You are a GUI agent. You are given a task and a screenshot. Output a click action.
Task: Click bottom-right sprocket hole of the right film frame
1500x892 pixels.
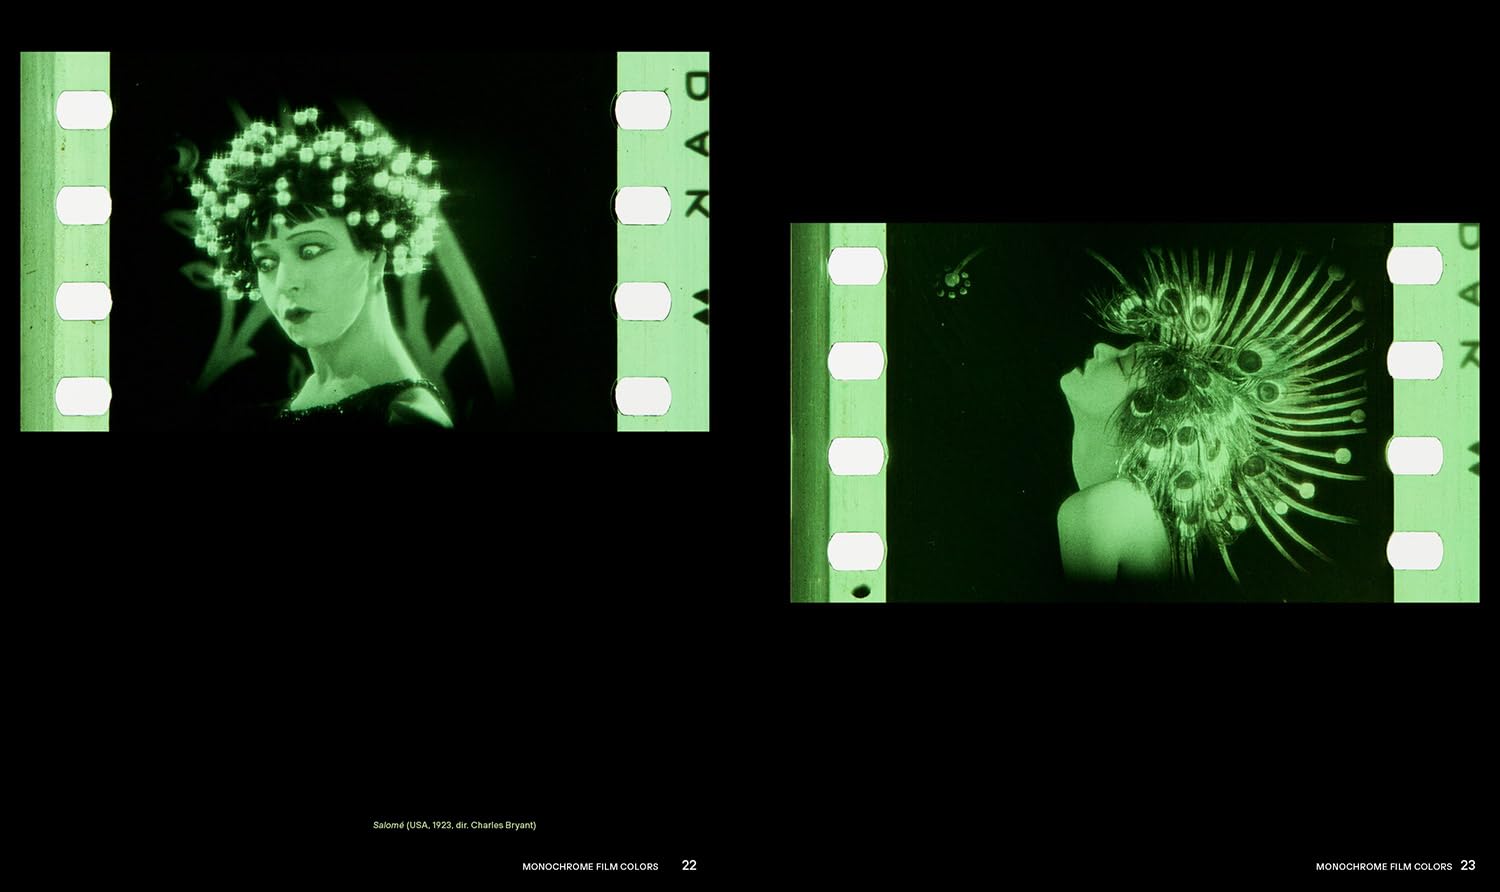coord(1415,551)
